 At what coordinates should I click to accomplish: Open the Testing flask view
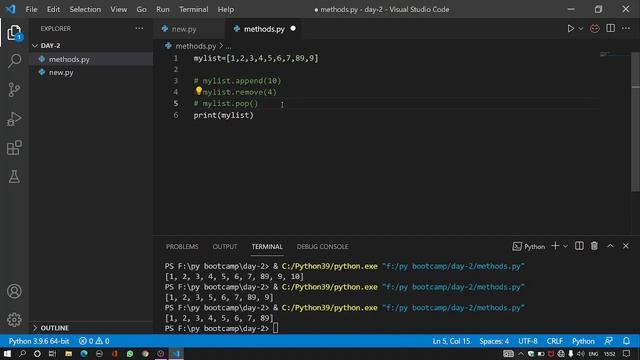tap(14, 177)
